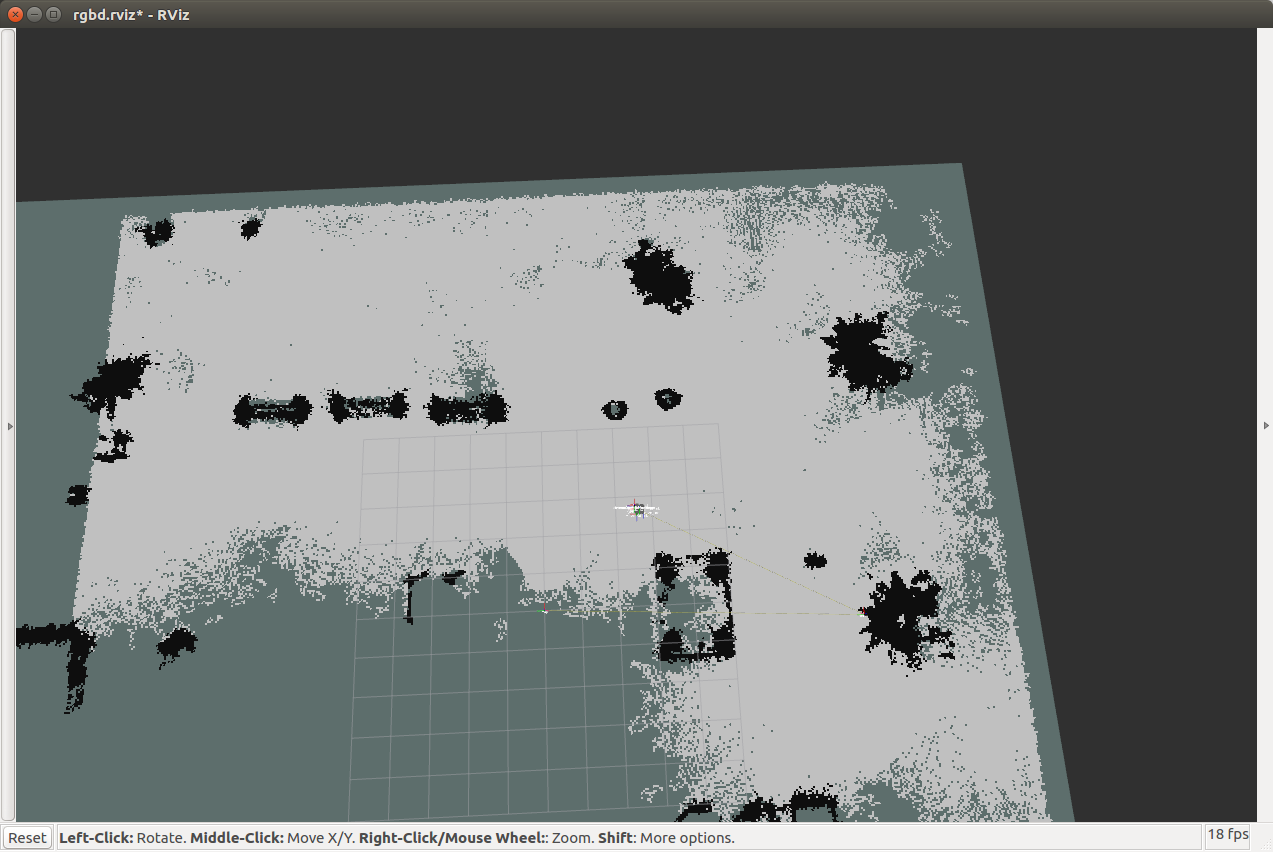This screenshot has width=1273, height=852.
Task: Minimize the RViz window
Action: click(34, 14)
